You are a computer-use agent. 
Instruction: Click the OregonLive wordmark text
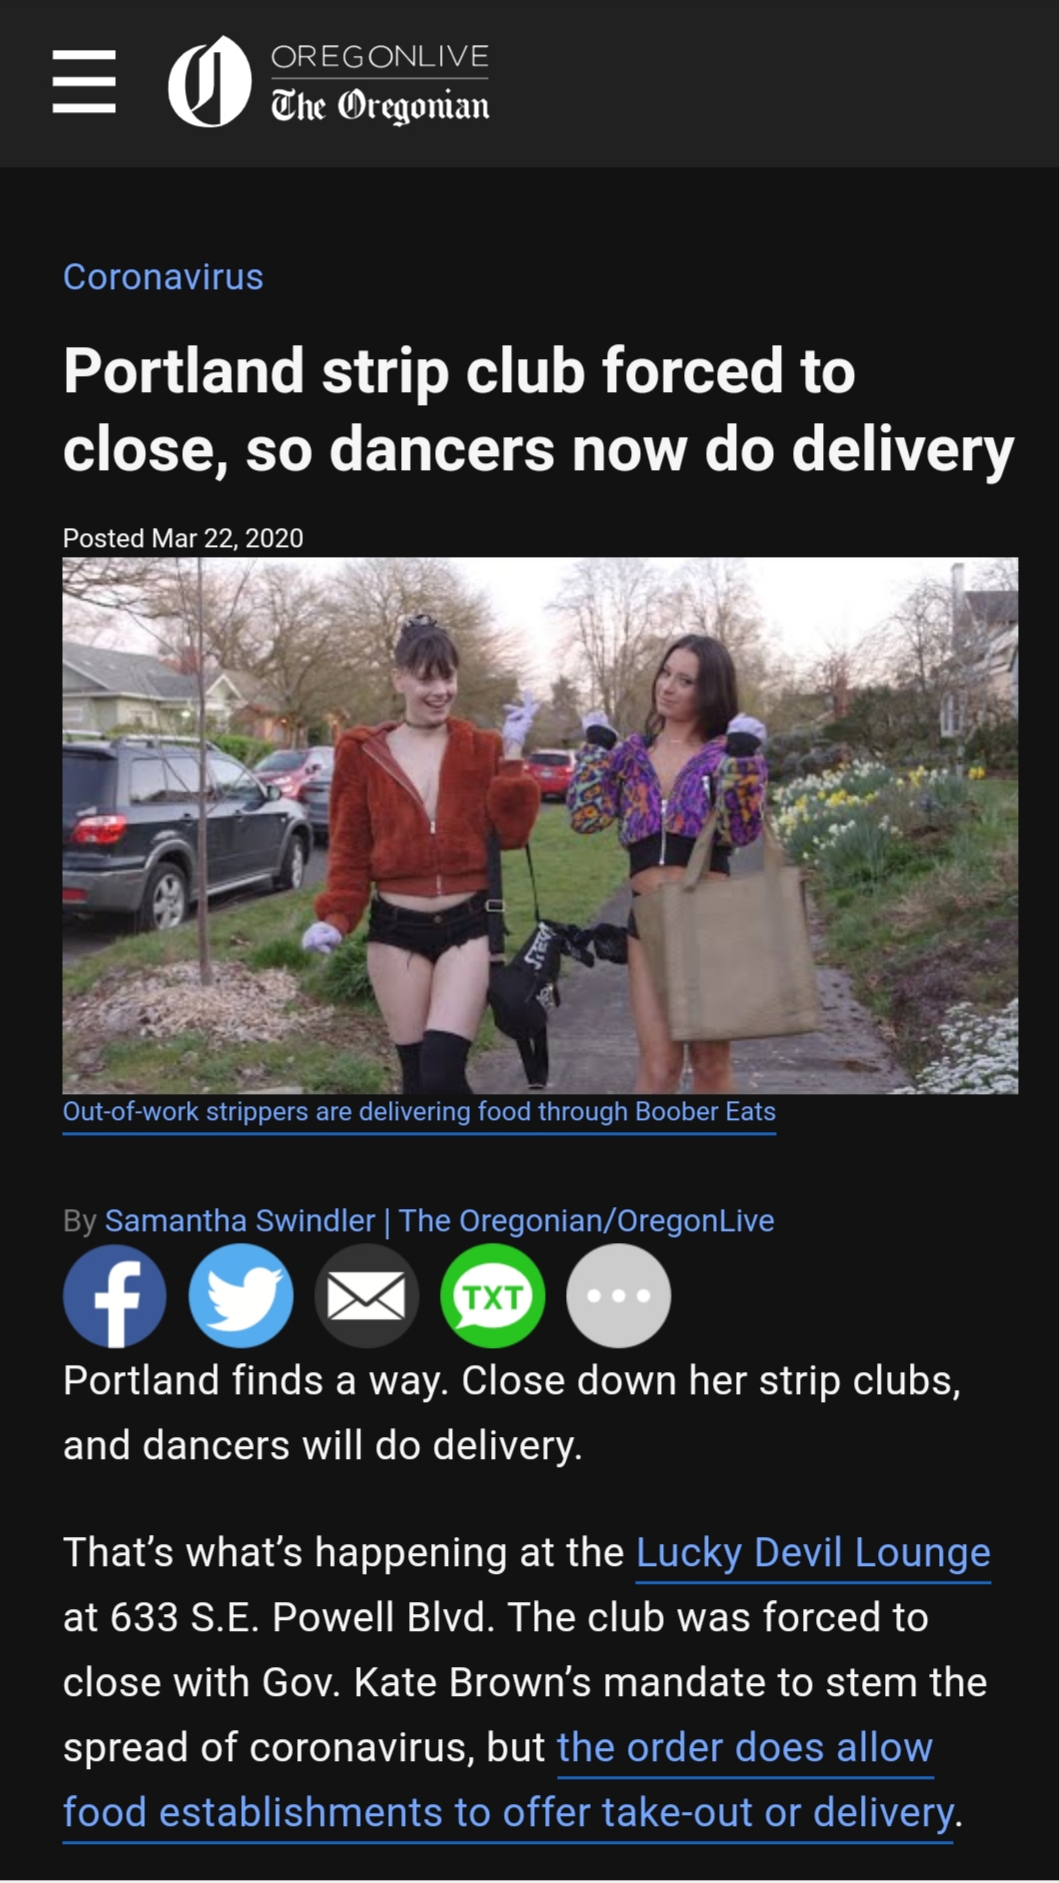click(x=380, y=57)
